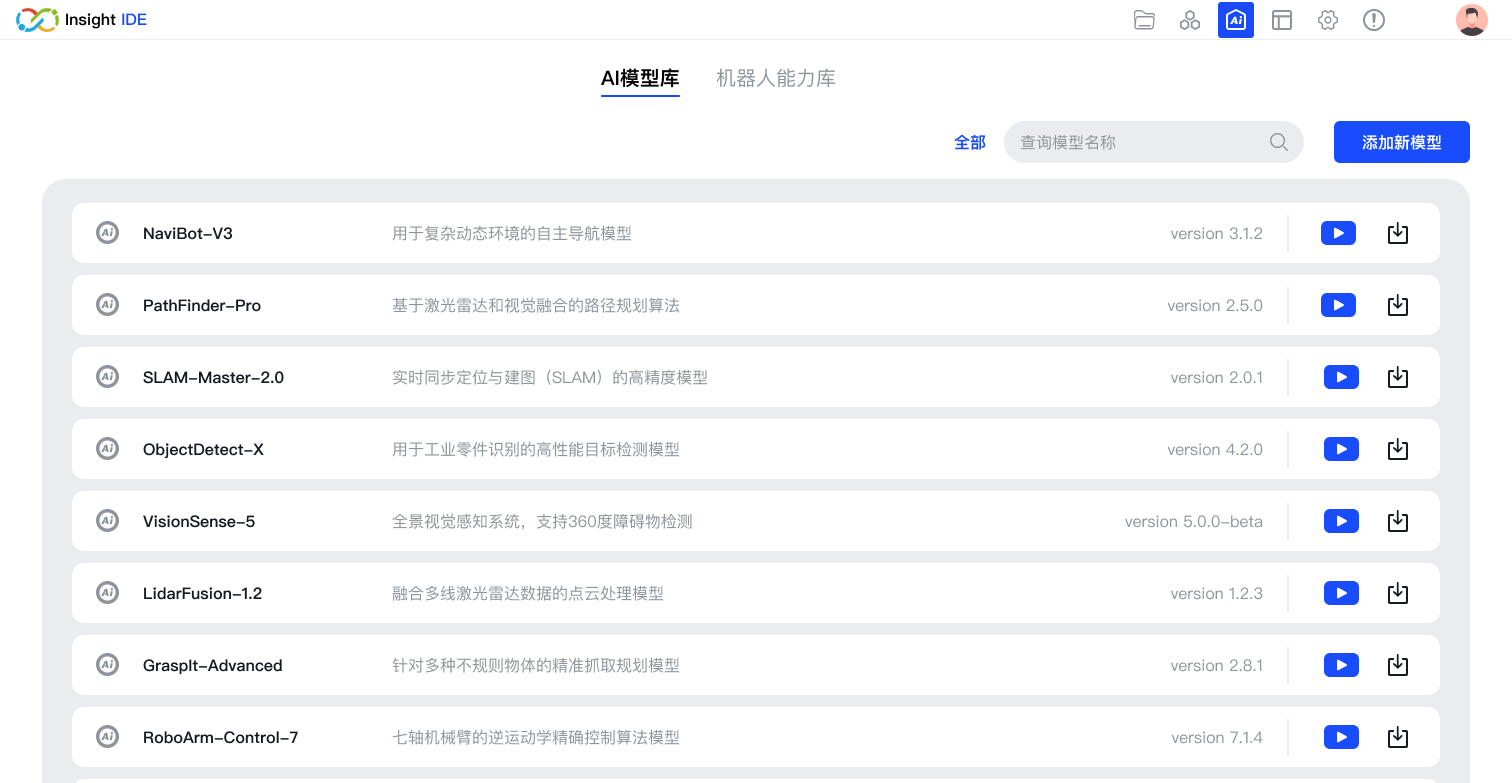Open settings gear icon in header

pyautogui.click(x=1328, y=20)
